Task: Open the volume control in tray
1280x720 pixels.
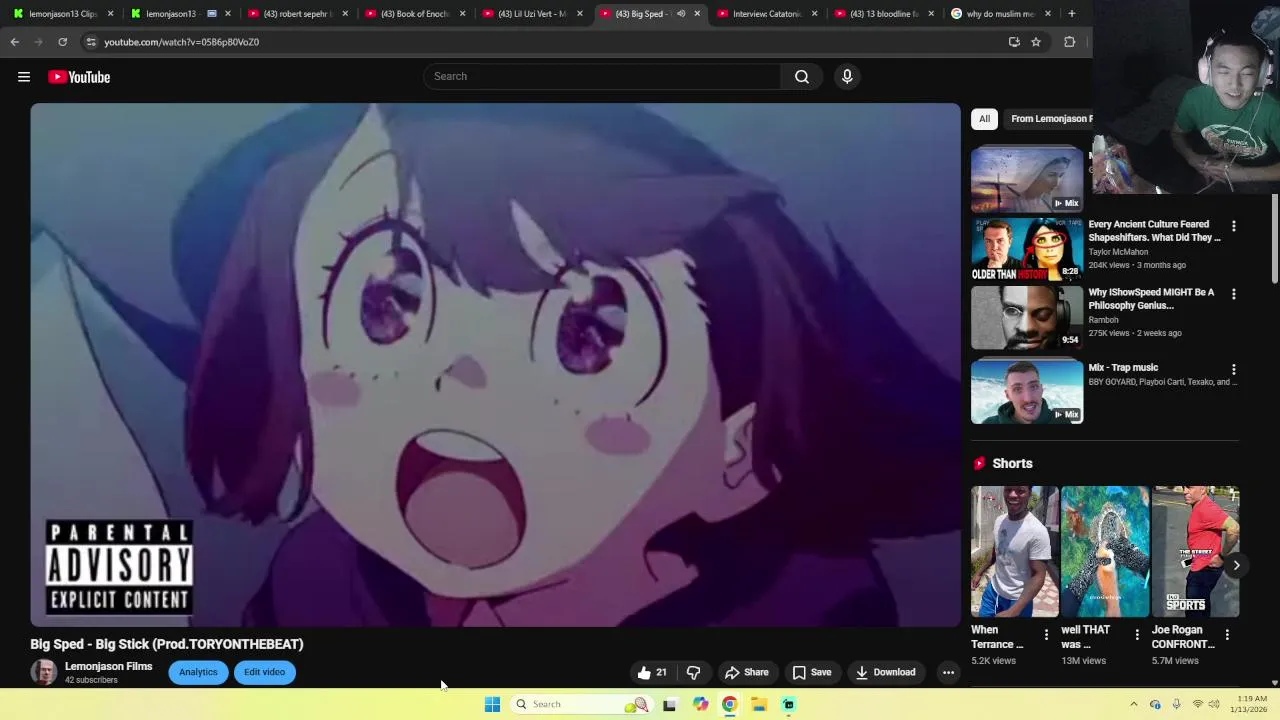Action: pyautogui.click(x=1214, y=704)
